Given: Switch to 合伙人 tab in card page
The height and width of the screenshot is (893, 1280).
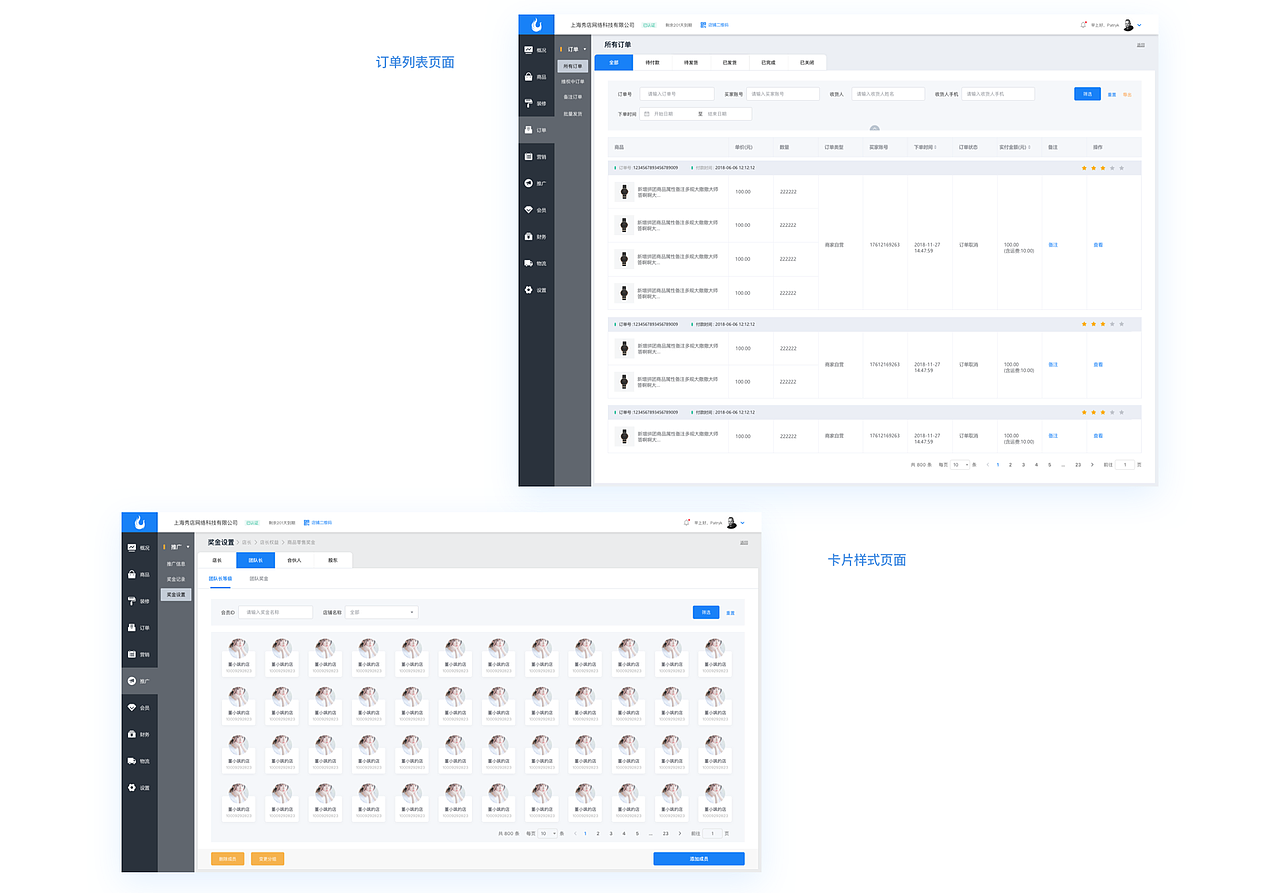Looking at the screenshot, I should (x=294, y=560).
